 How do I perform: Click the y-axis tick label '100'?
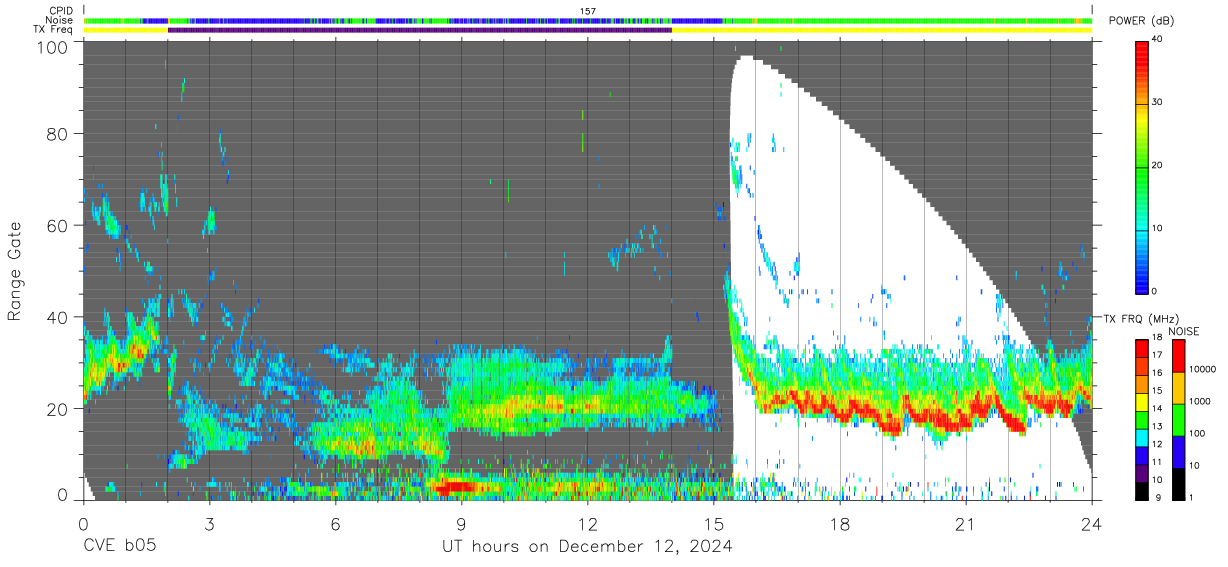(52, 47)
